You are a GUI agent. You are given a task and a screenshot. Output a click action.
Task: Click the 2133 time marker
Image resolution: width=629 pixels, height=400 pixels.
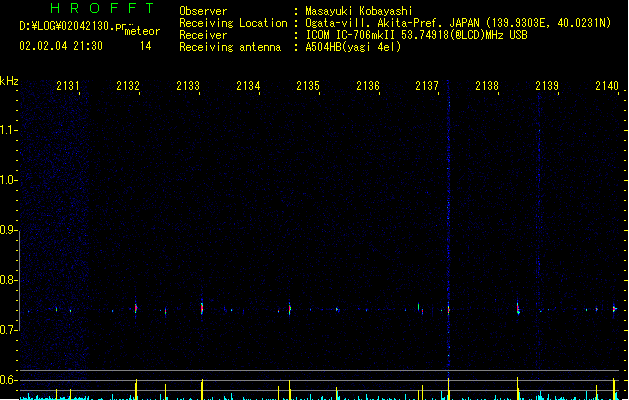tap(188, 85)
